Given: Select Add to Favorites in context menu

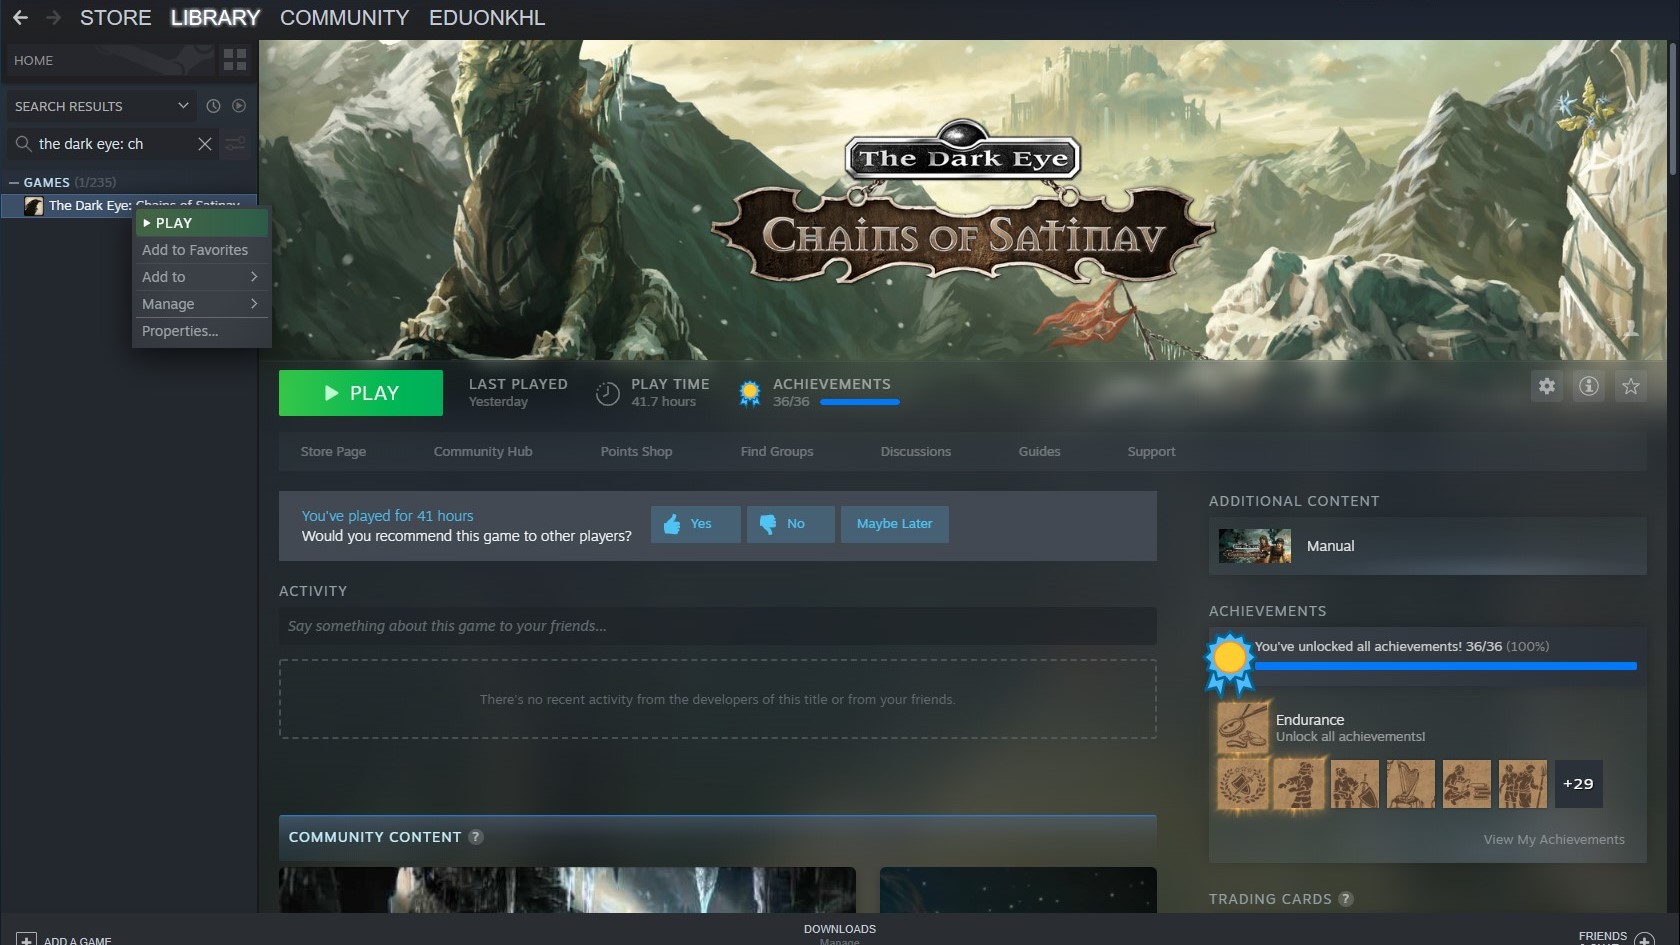Looking at the screenshot, I should coord(201,250).
